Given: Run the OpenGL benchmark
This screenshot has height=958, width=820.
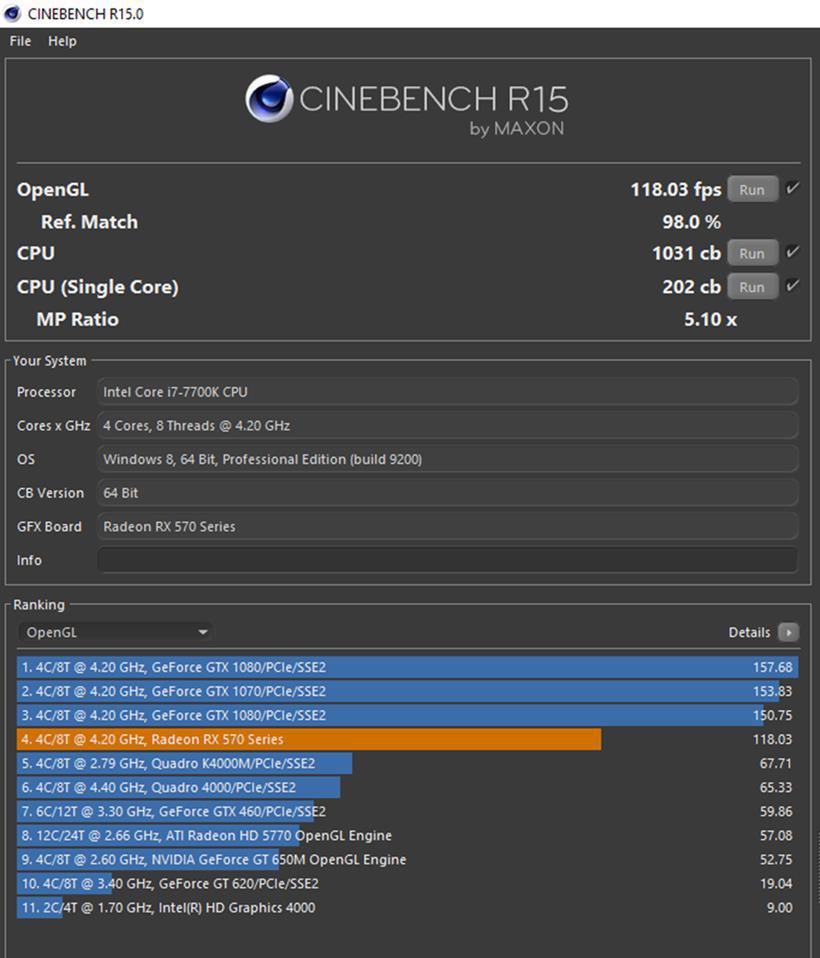Looking at the screenshot, I should click(x=752, y=189).
